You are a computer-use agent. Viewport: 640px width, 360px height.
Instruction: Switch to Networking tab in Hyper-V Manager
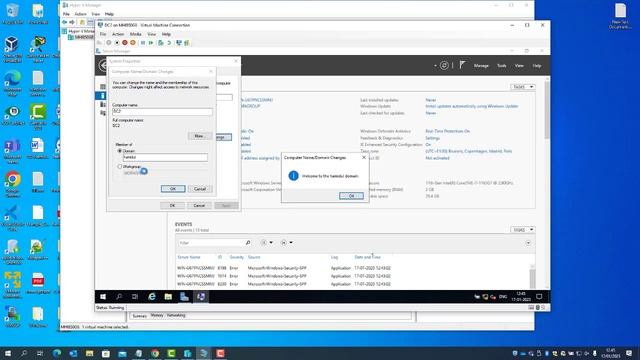tap(176, 316)
